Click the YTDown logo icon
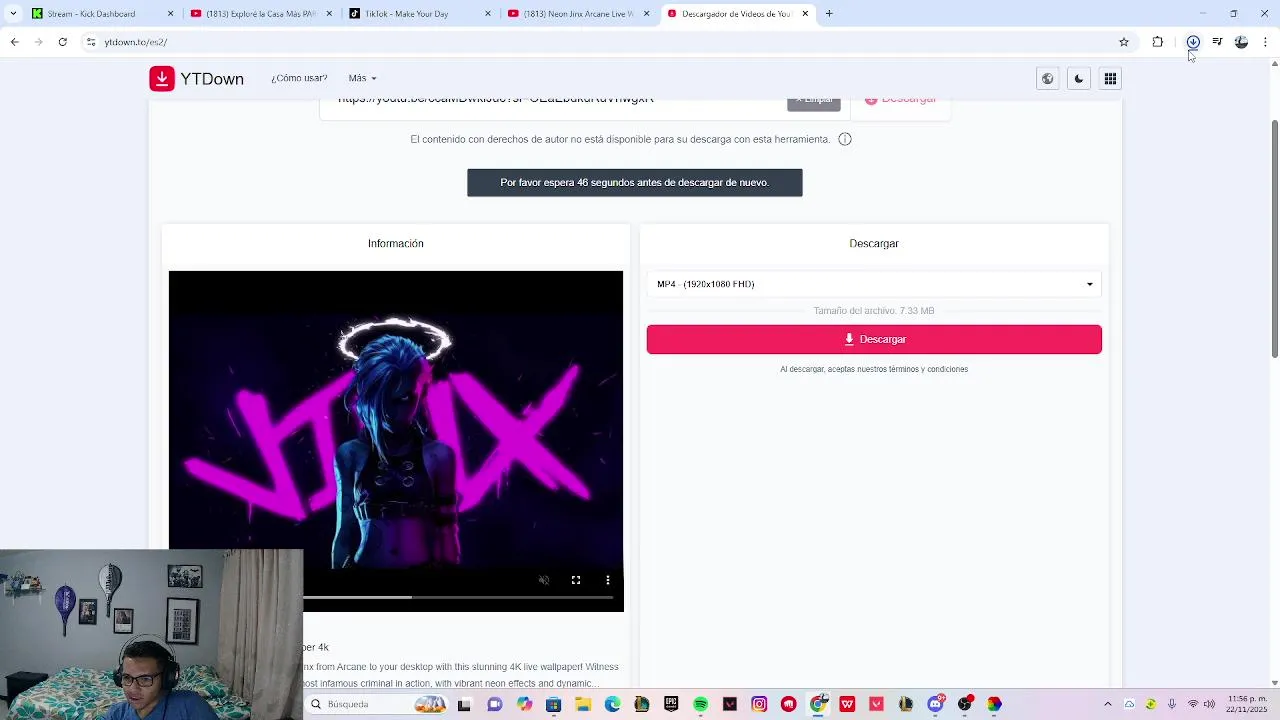1280x720 pixels. click(x=162, y=79)
